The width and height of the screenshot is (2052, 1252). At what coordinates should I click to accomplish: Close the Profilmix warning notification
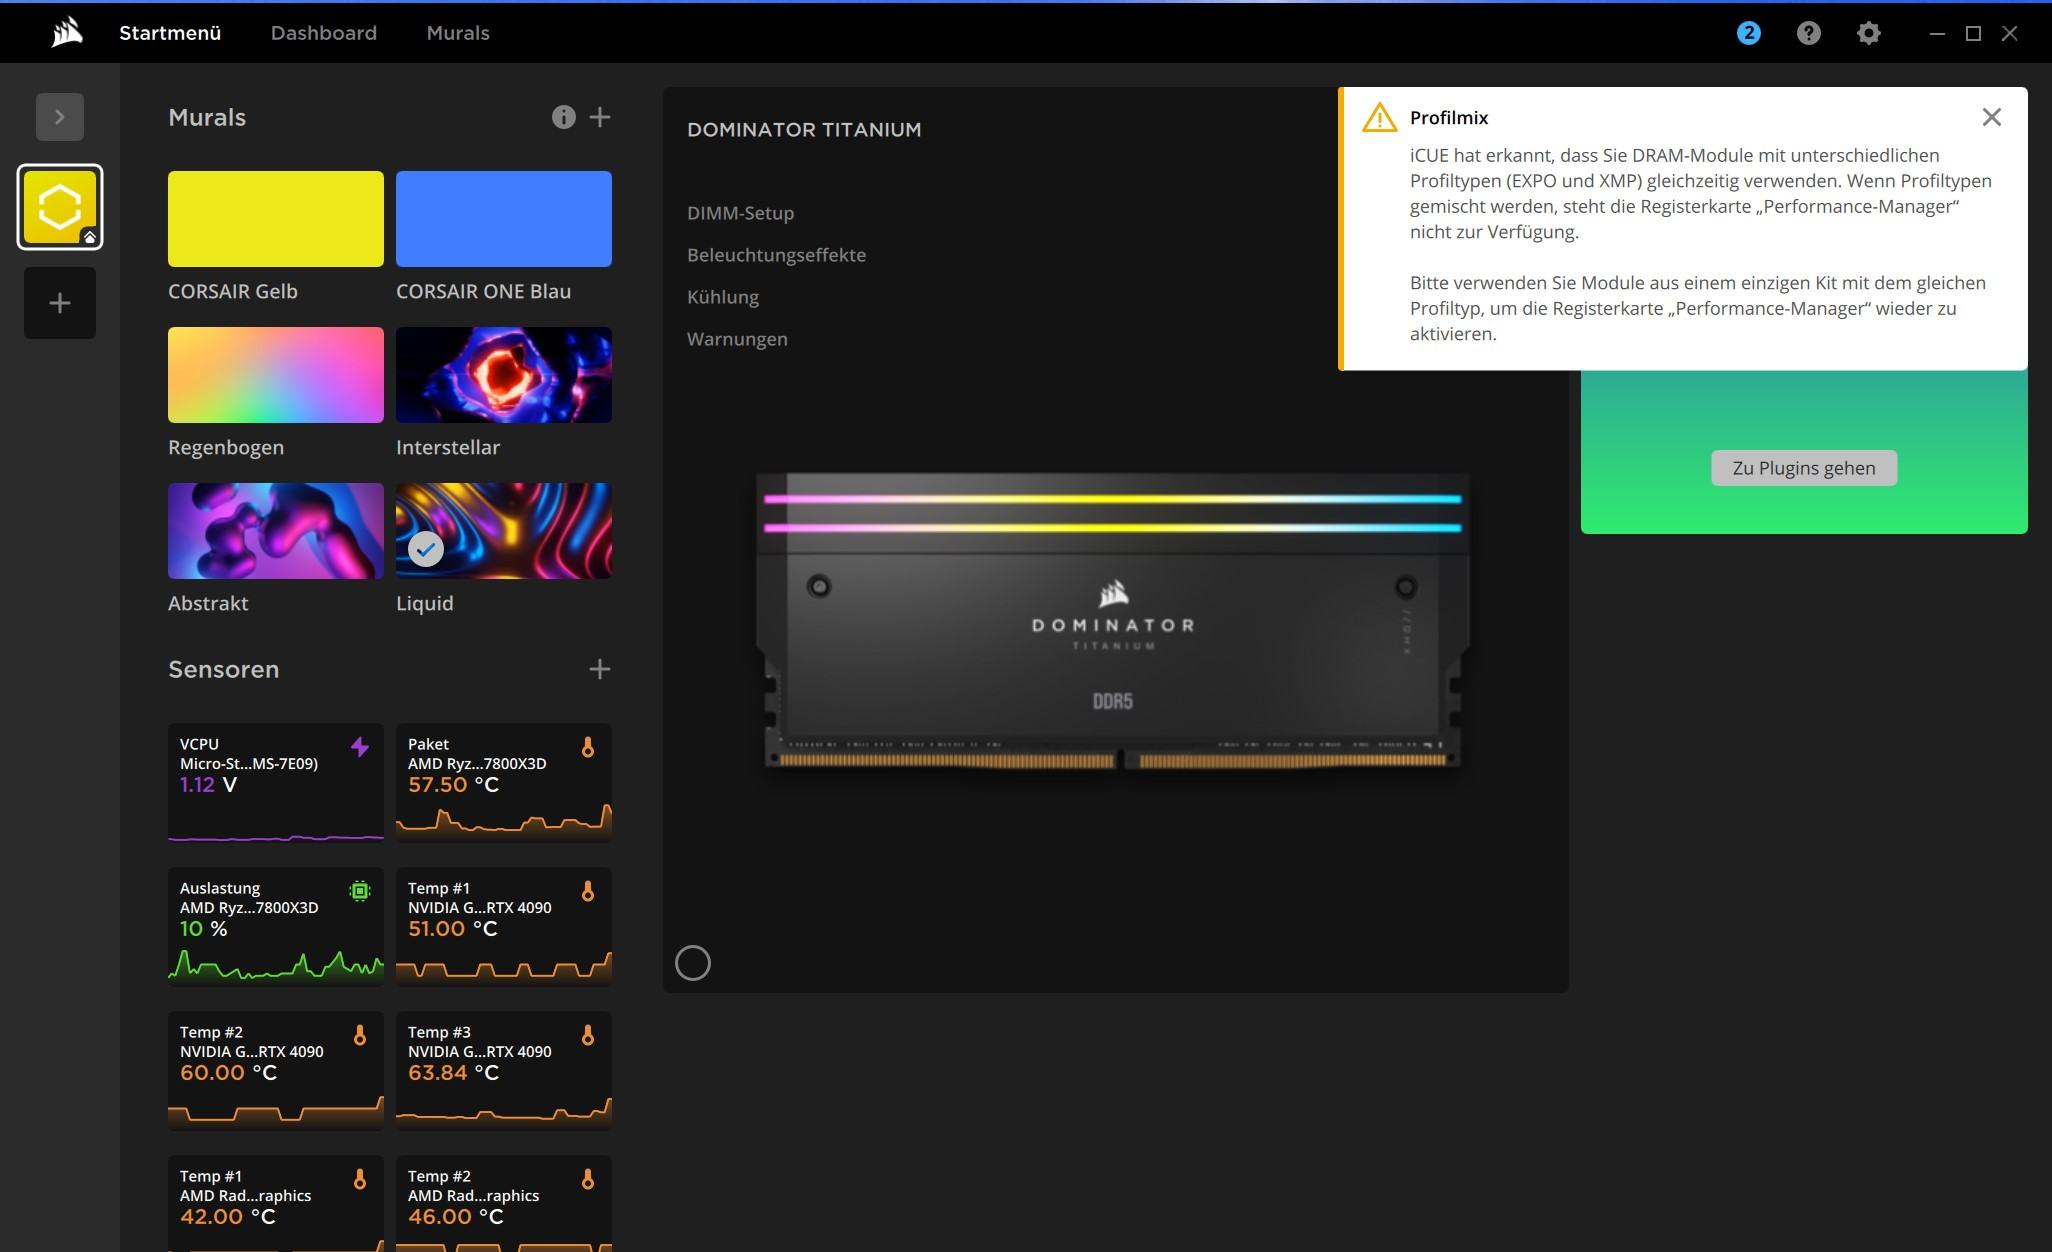pos(1991,117)
